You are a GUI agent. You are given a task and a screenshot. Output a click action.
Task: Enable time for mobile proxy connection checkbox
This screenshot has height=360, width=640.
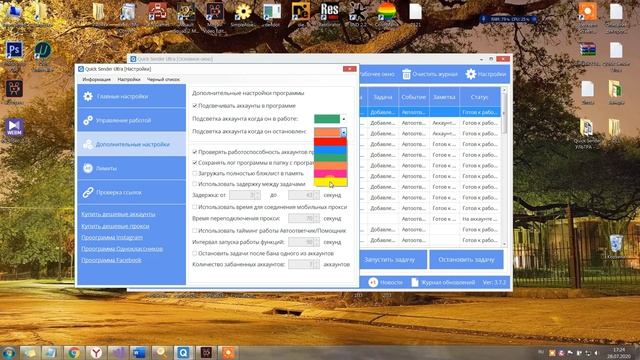tap(195, 207)
